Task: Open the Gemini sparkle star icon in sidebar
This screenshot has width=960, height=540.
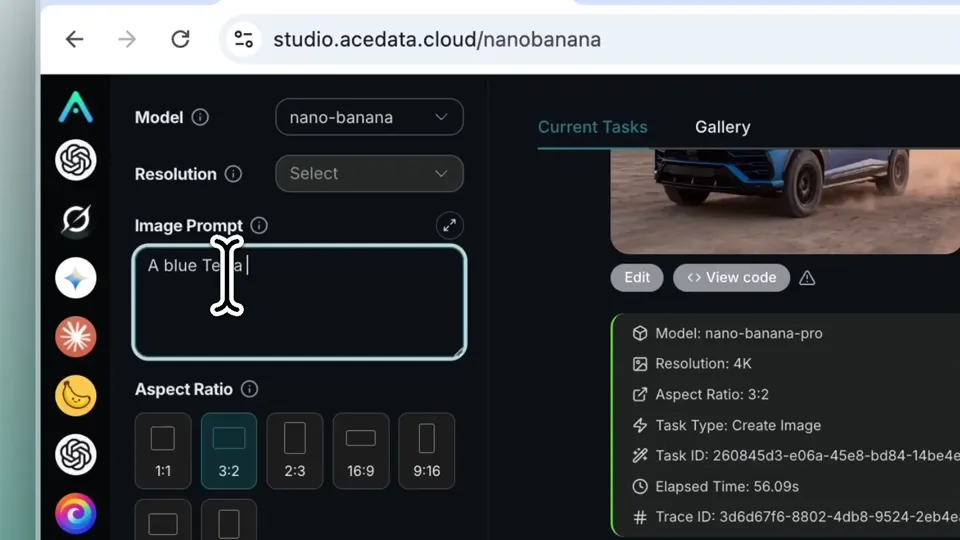Action: point(76,278)
